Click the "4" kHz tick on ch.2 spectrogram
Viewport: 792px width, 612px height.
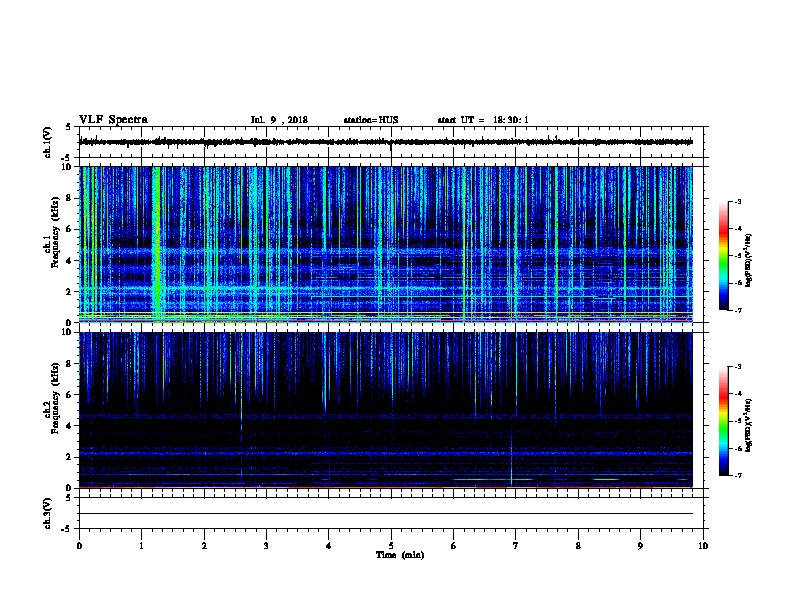click(70, 426)
